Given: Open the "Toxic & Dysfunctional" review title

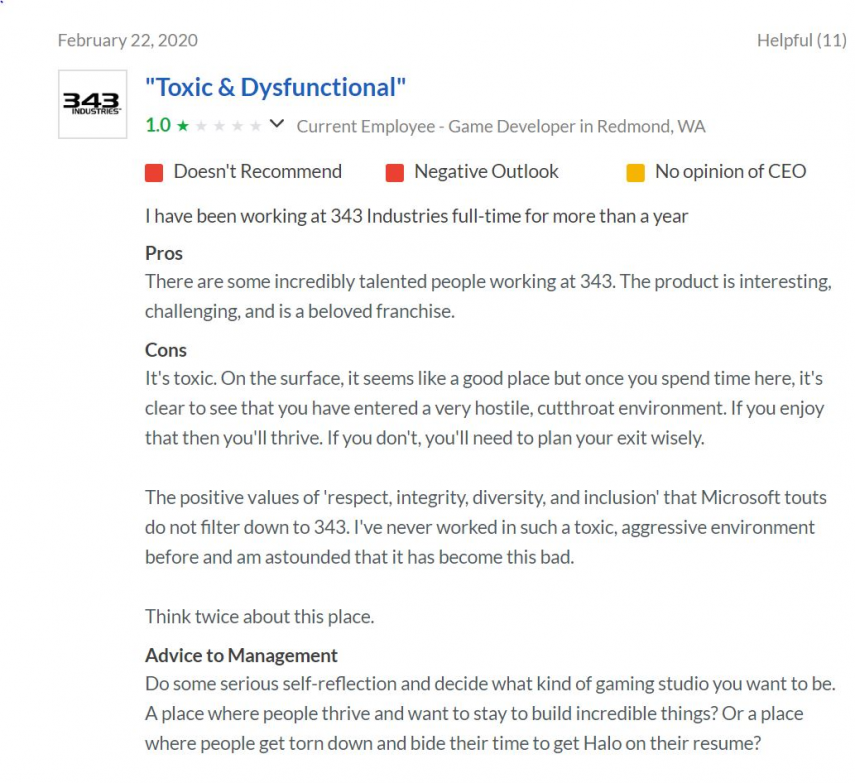Looking at the screenshot, I should pos(275,87).
